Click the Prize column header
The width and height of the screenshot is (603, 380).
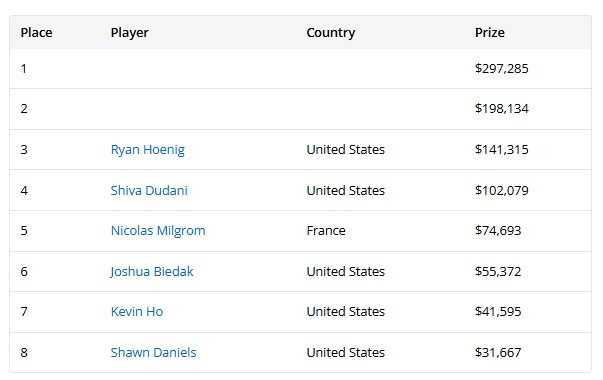(490, 33)
